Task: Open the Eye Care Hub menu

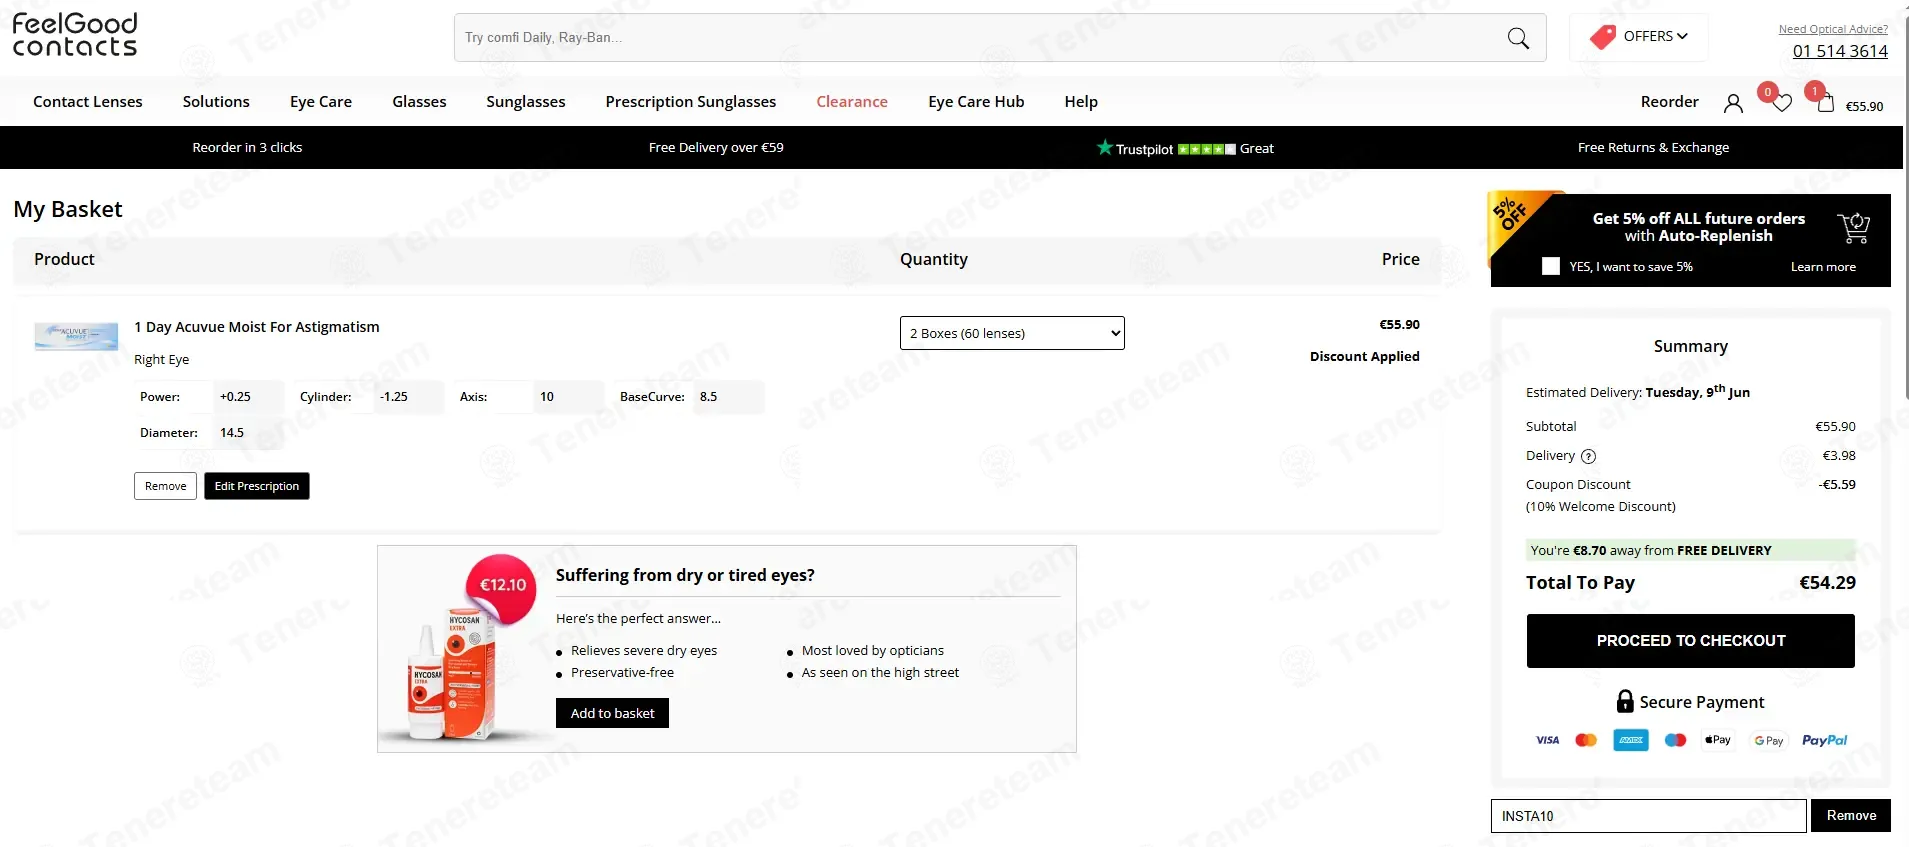Action: (x=976, y=101)
